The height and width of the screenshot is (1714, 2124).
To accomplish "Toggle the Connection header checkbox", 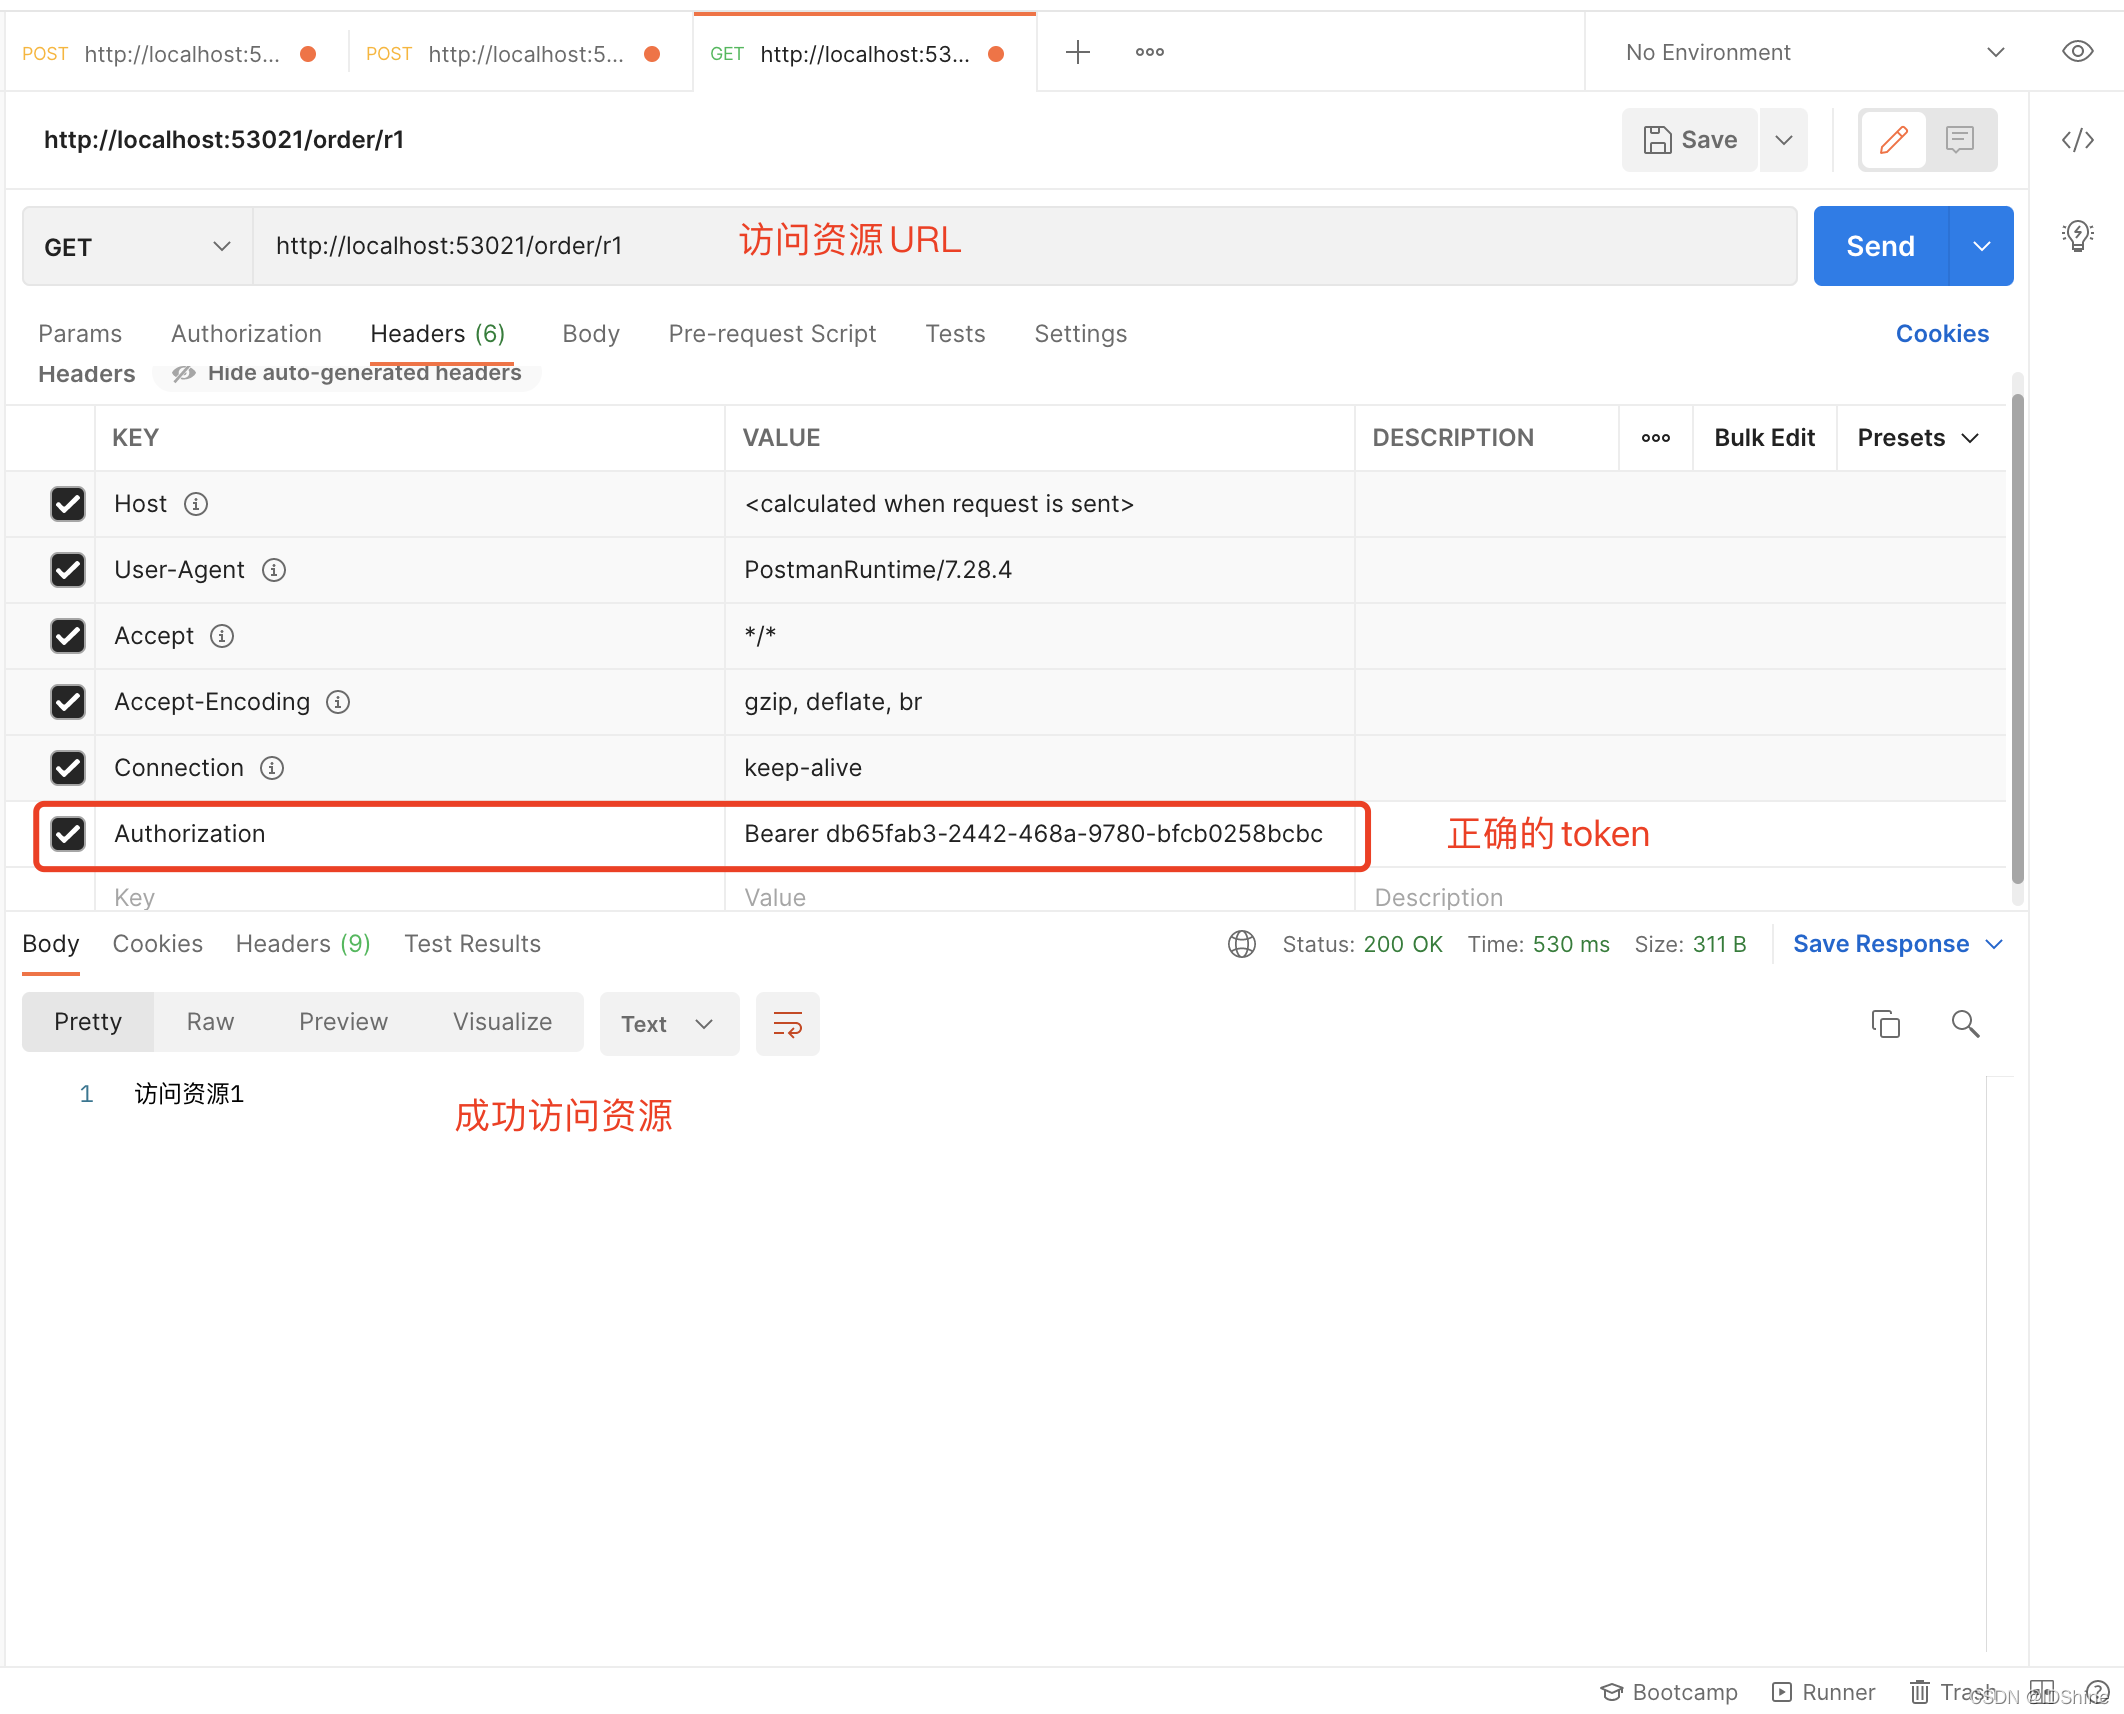I will point(66,766).
